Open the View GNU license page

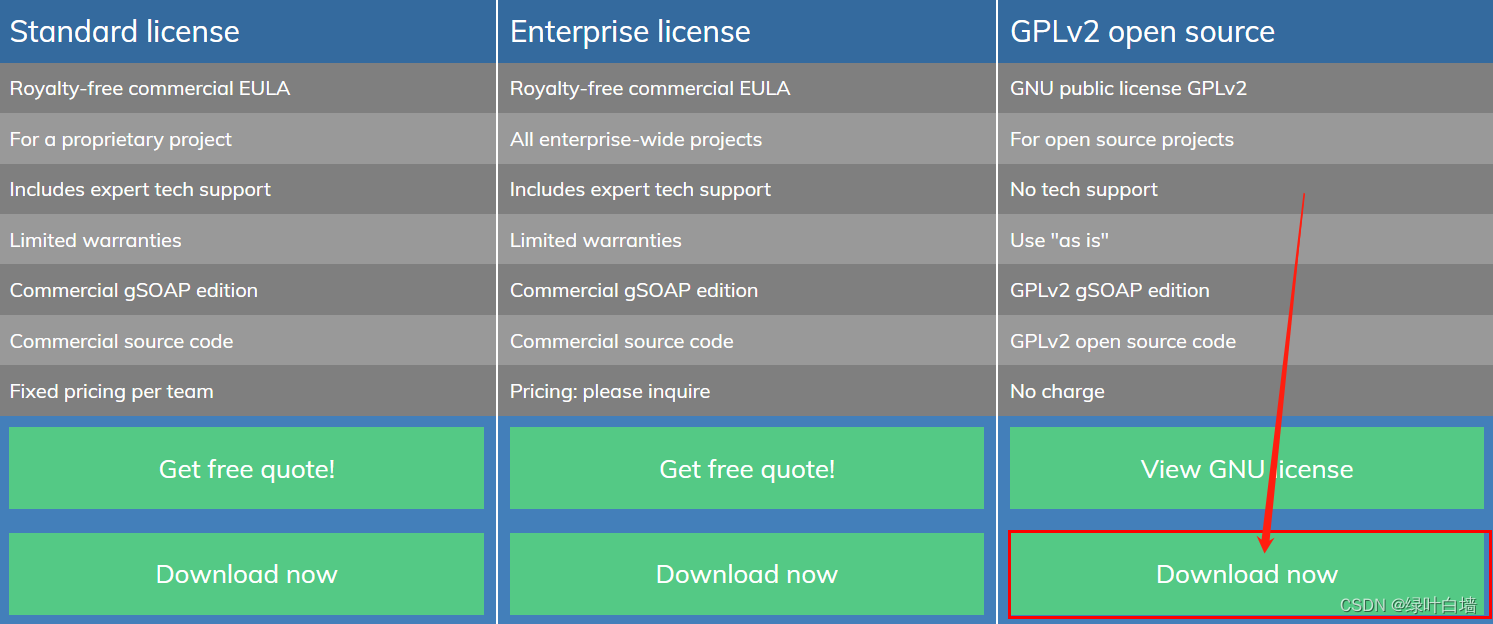[x=1246, y=468]
